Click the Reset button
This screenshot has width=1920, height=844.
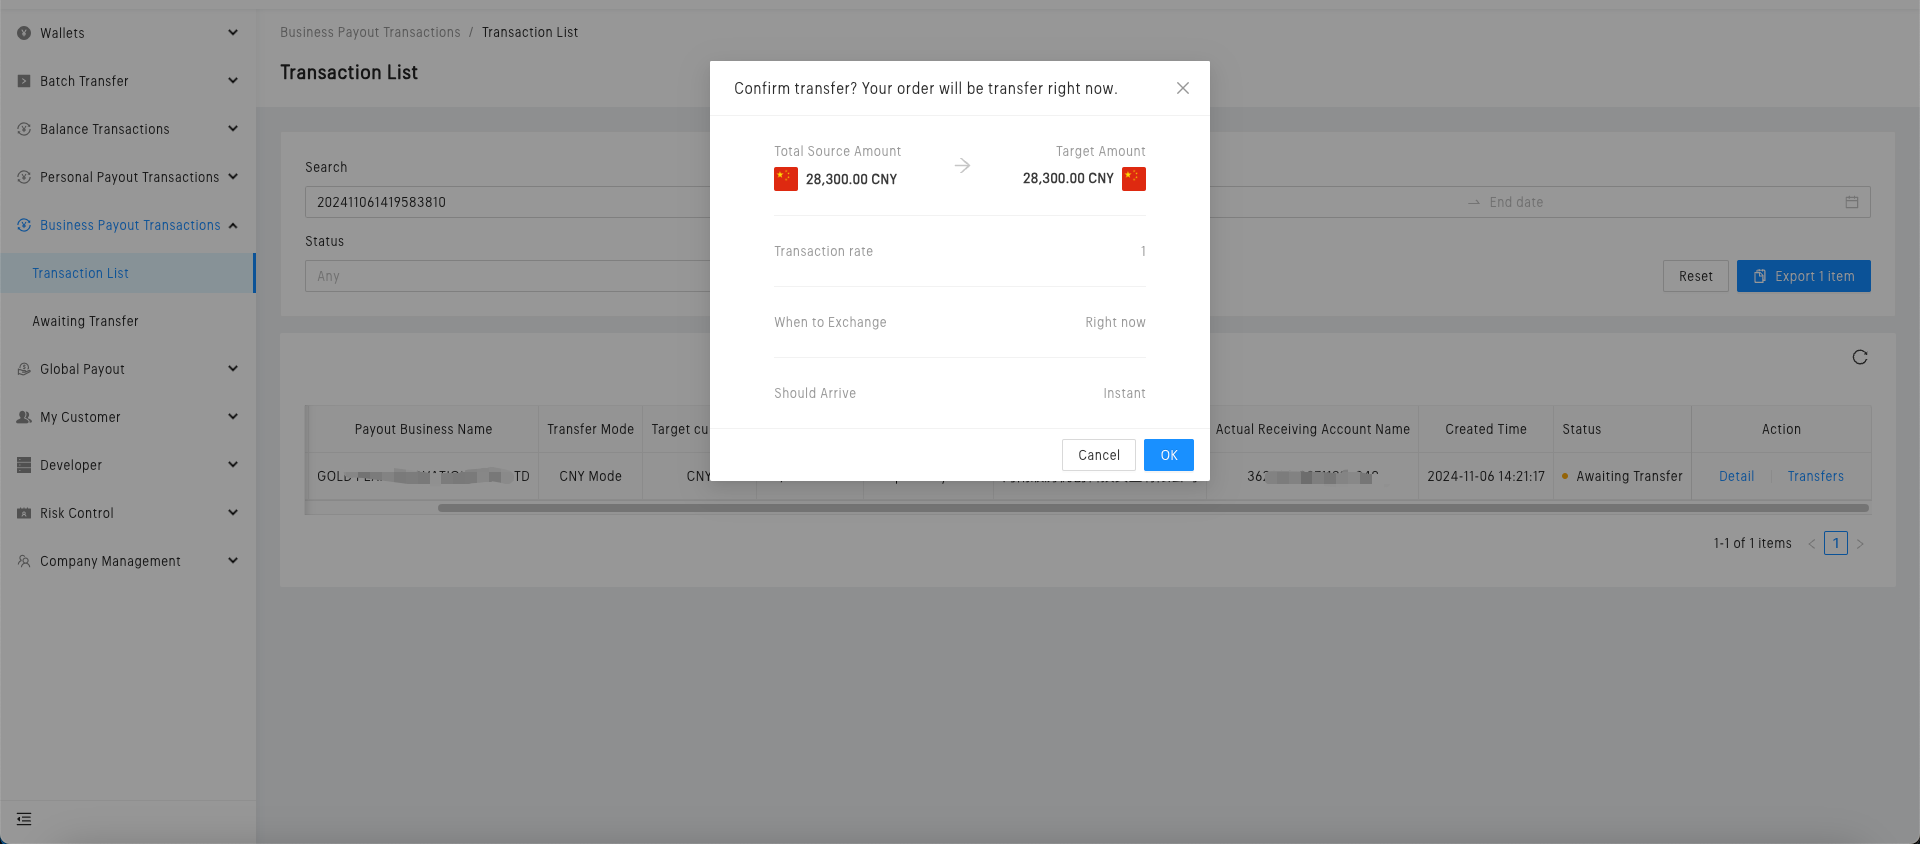(x=1696, y=276)
